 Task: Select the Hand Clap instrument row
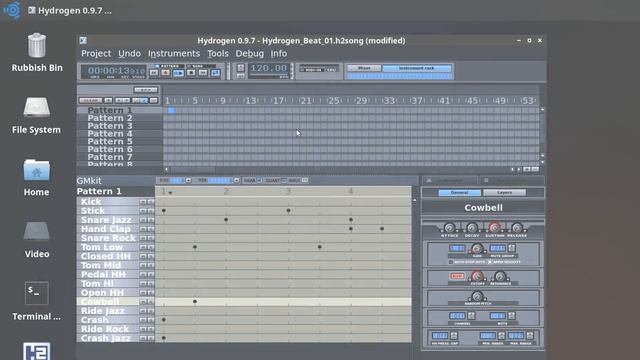(x=107, y=229)
